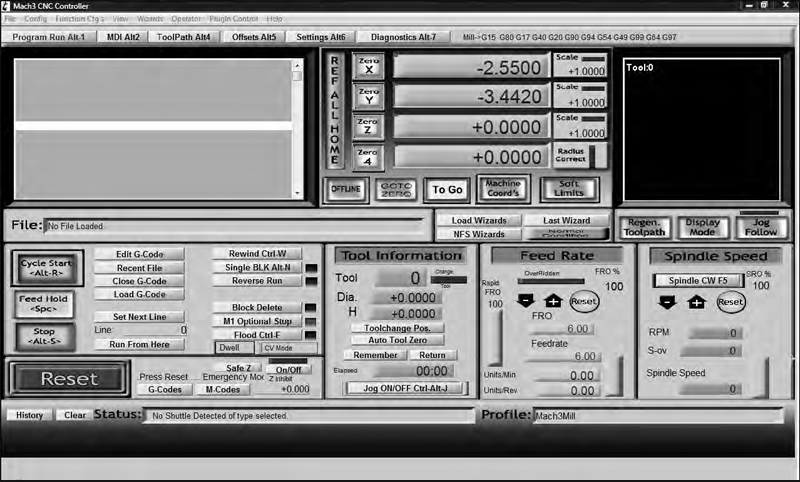Switch to Offsets Alt5 tab
Image resolution: width=800 pixels, height=482 pixels.
pyautogui.click(x=254, y=37)
